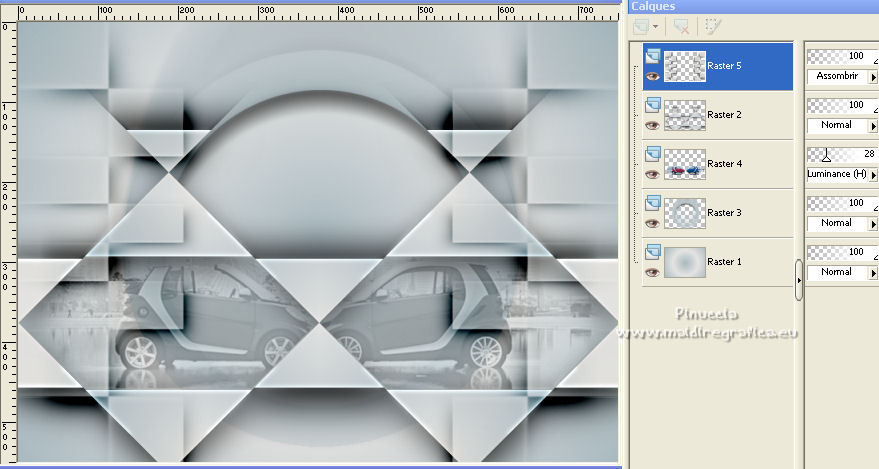Click the layers panel splitter handle arrow
The image size is (879, 469).
[799, 280]
